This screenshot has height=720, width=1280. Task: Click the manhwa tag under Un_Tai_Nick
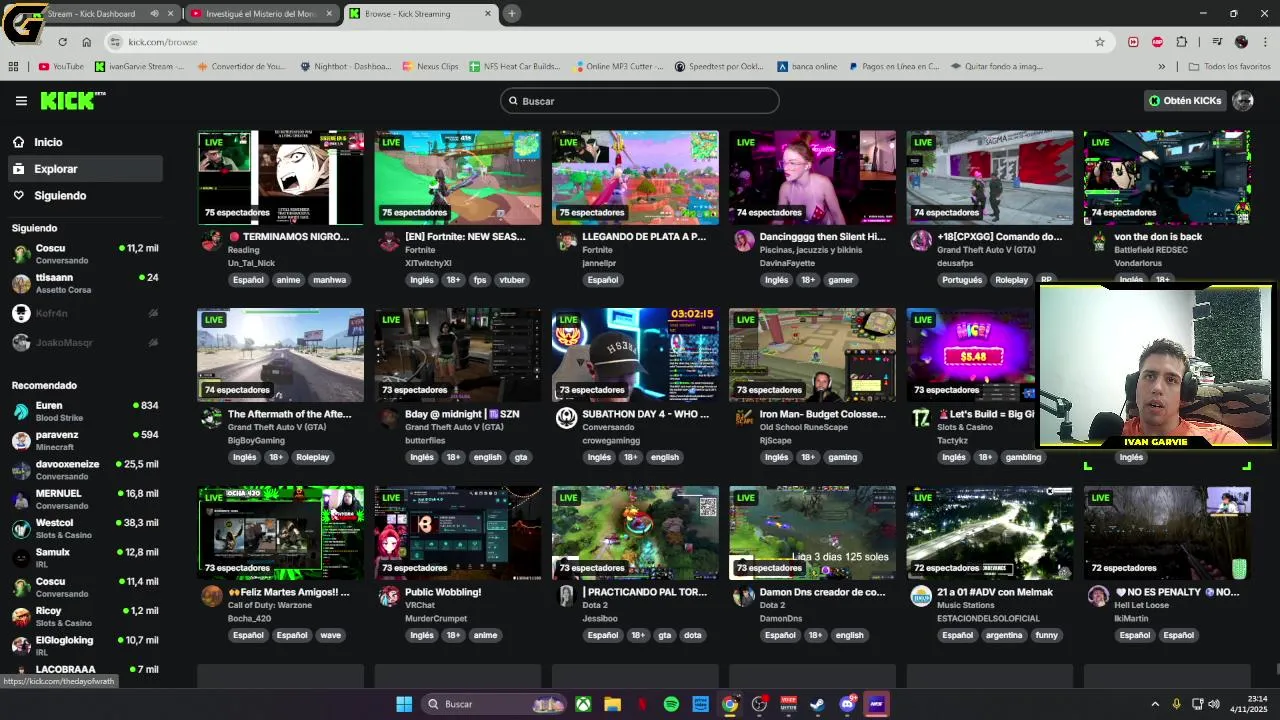329,280
